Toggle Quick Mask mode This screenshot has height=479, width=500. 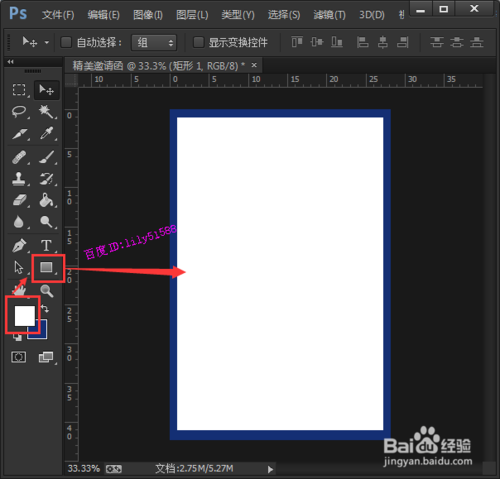coord(19,357)
